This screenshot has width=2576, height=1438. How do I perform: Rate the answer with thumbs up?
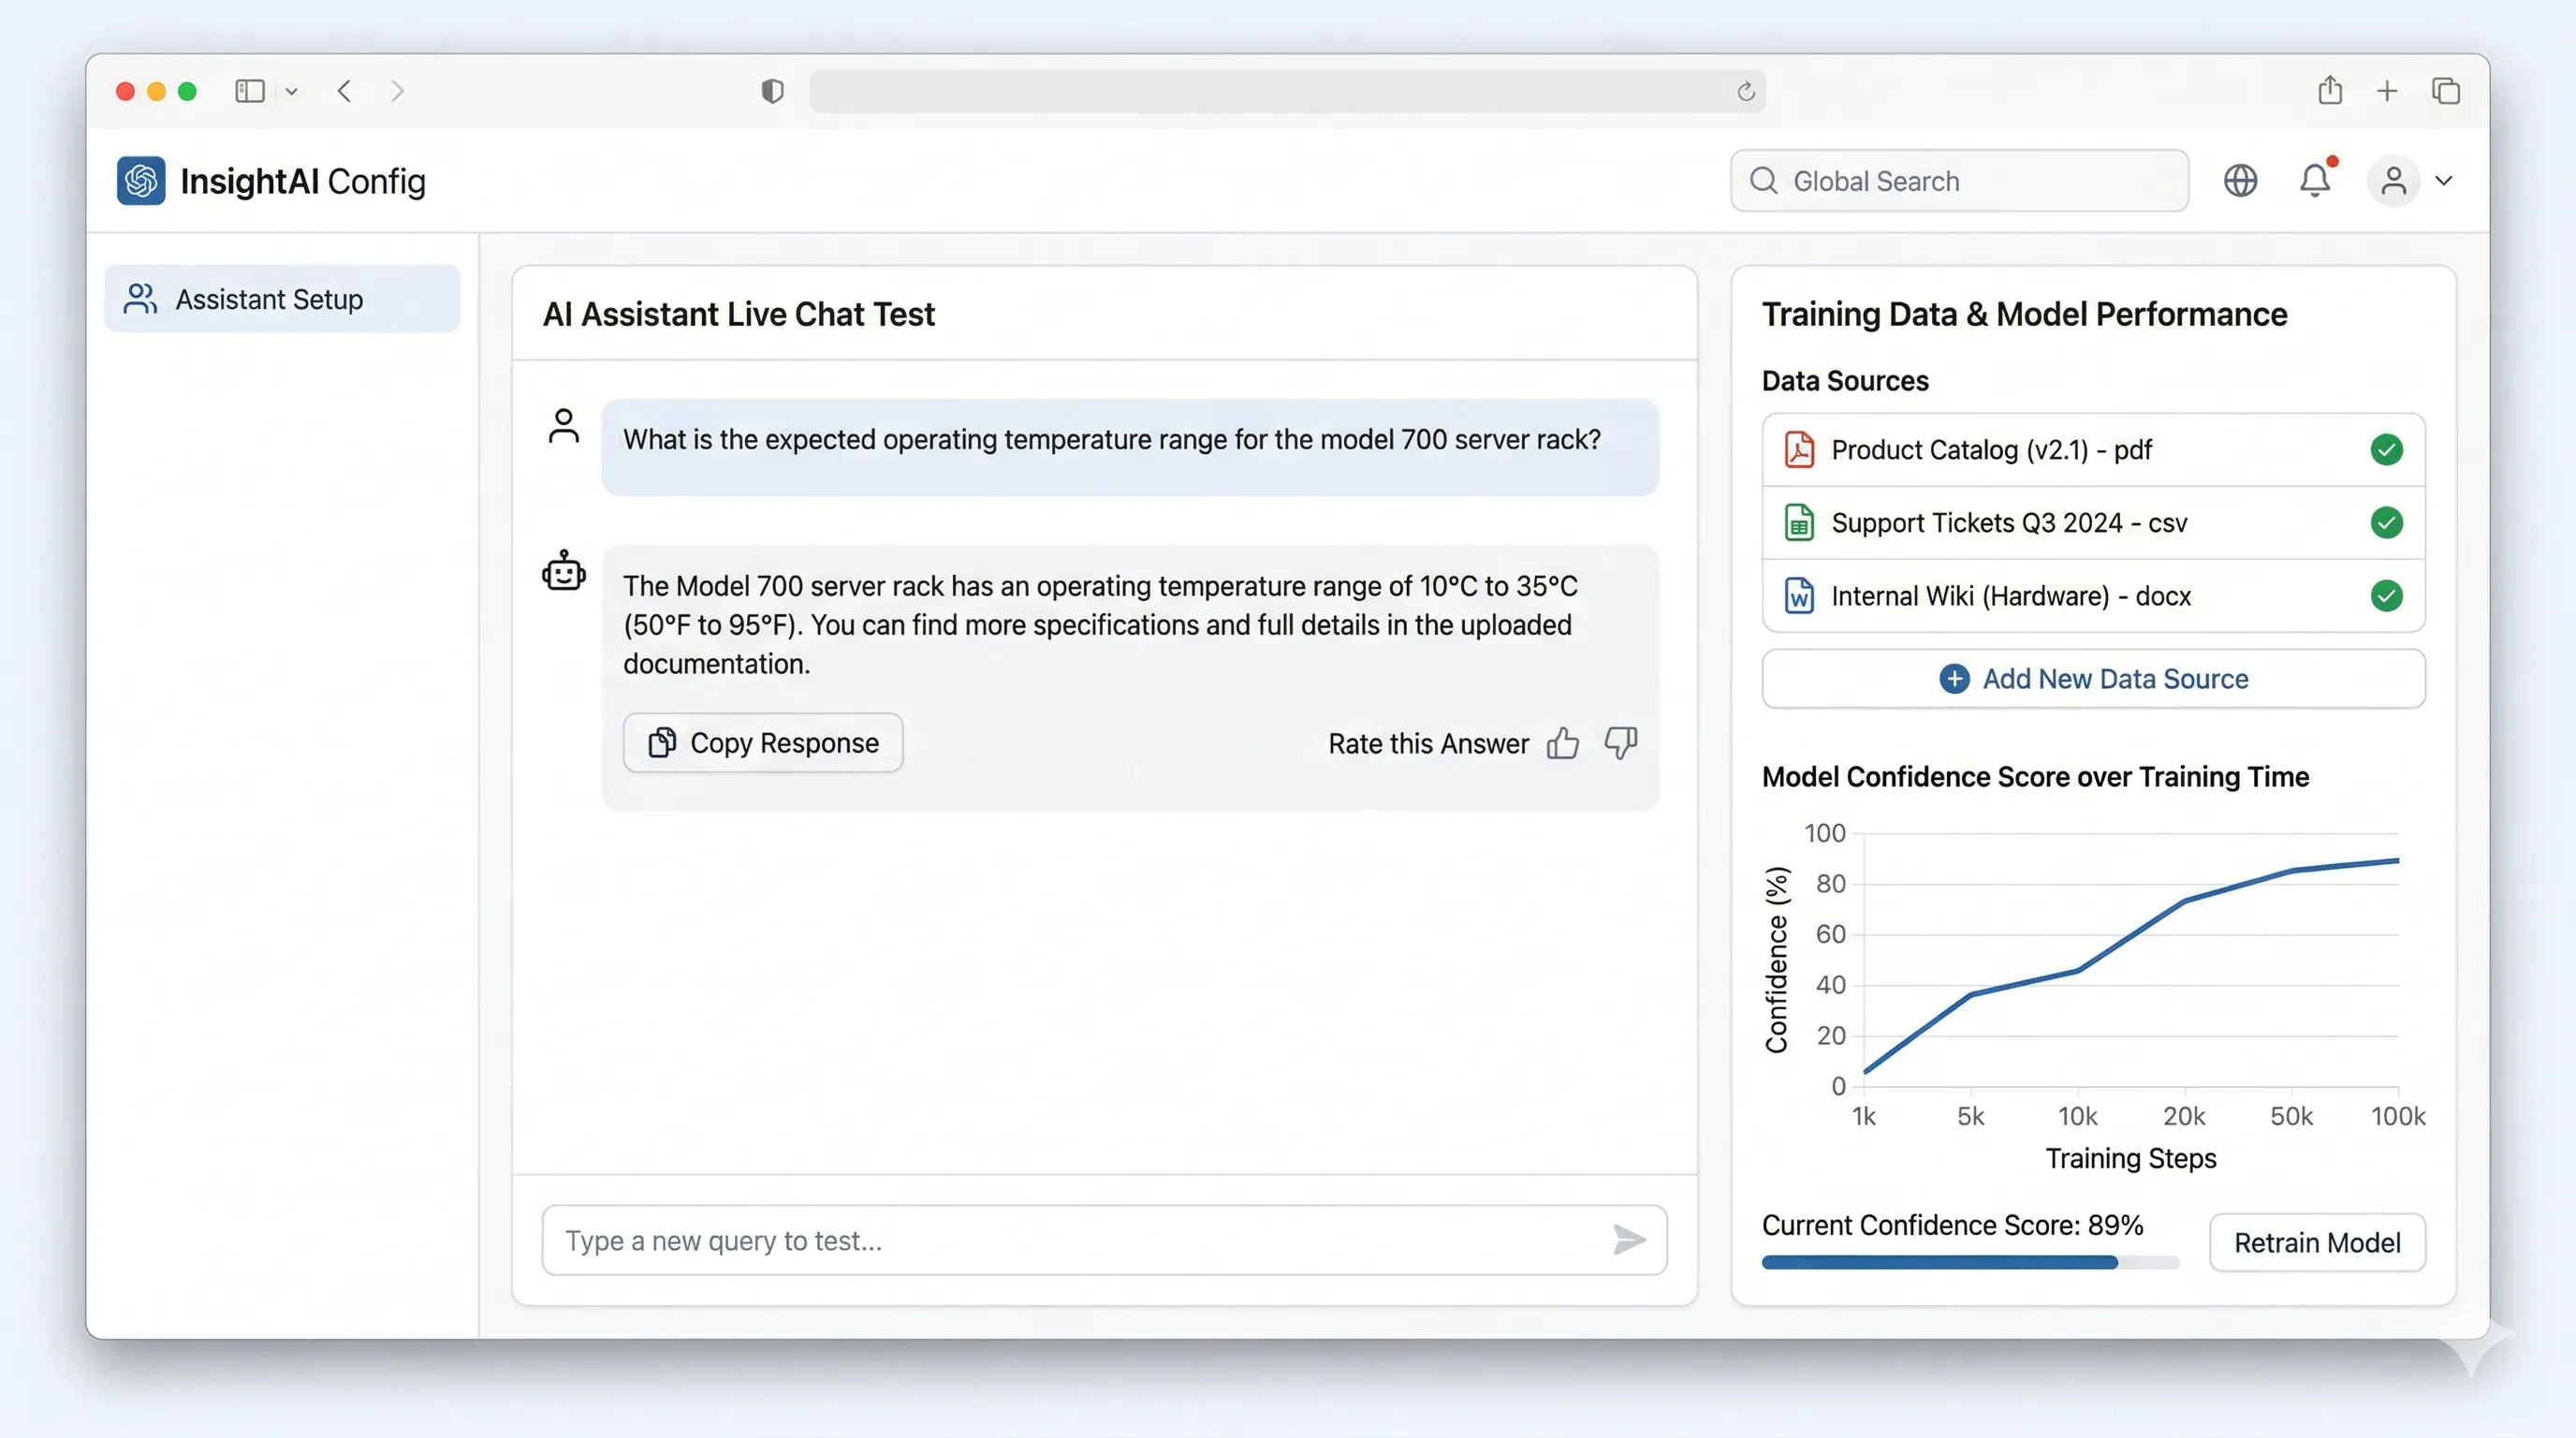pyautogui.click(x=1563, y=743)
